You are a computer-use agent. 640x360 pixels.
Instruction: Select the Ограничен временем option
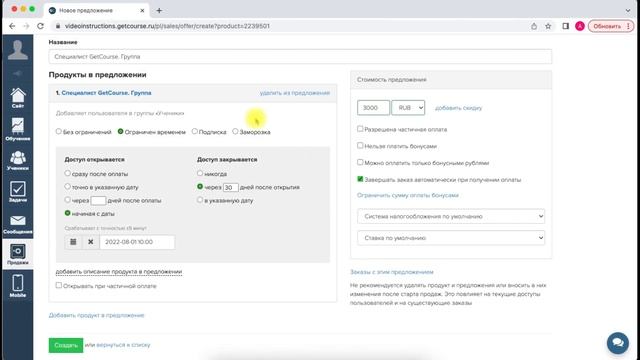tap(120, 131)
